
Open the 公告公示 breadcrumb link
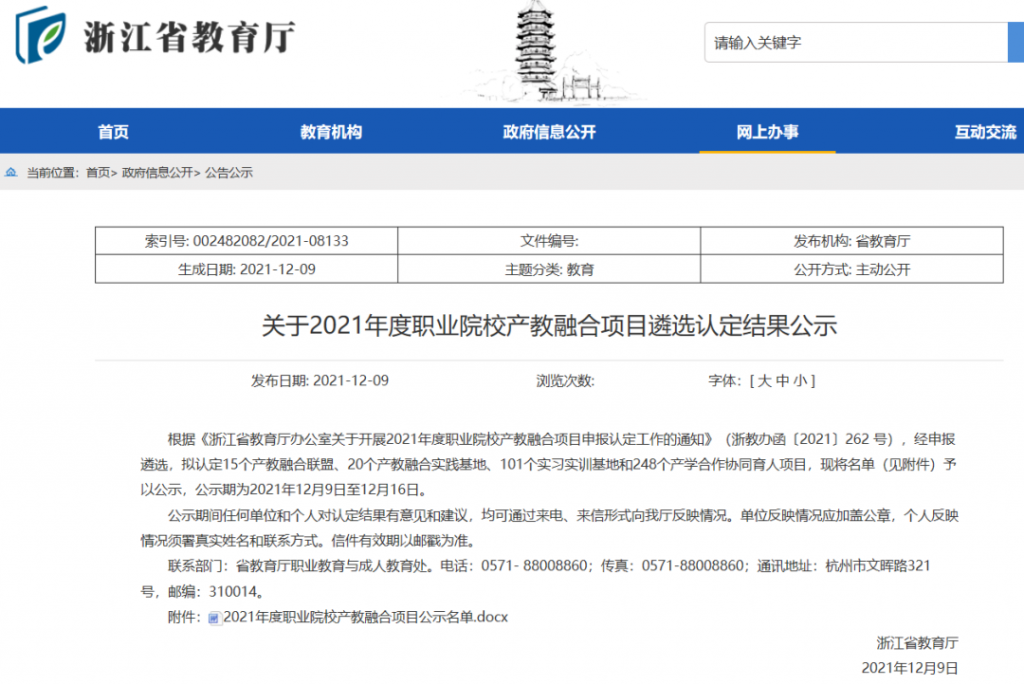tap(230, 172)
